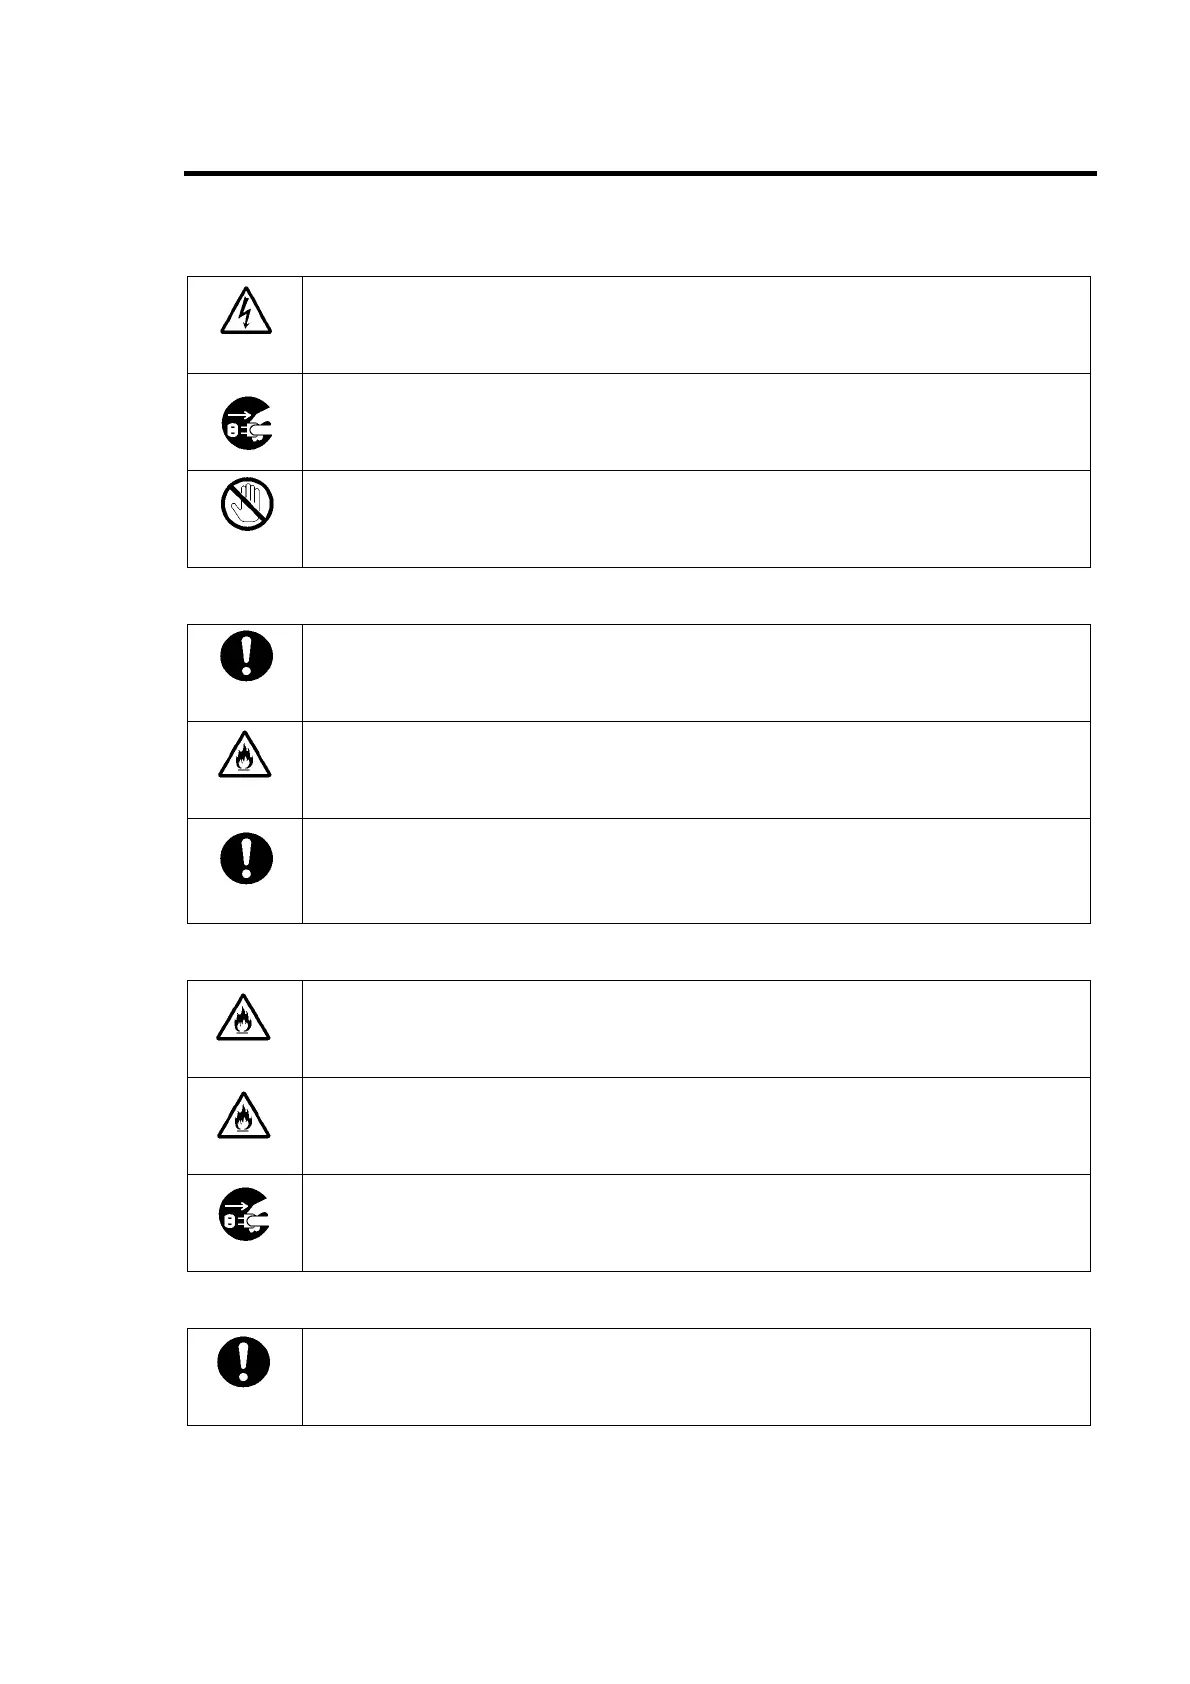This screenshot has width=1190, height=1684.
Task: Click the unplug power cord icon in first table
Action: (x=245, y=423)
